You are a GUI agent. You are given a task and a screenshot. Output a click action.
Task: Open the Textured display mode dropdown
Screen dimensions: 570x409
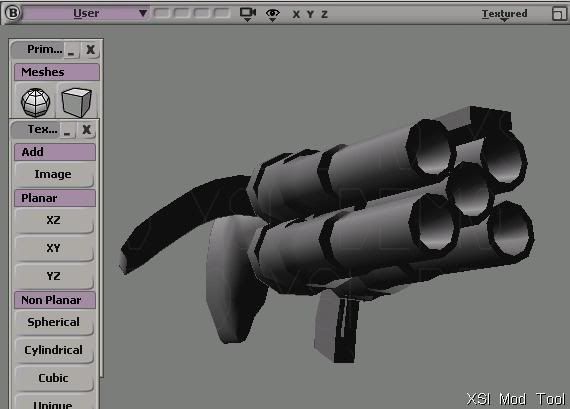coord(504,14)
